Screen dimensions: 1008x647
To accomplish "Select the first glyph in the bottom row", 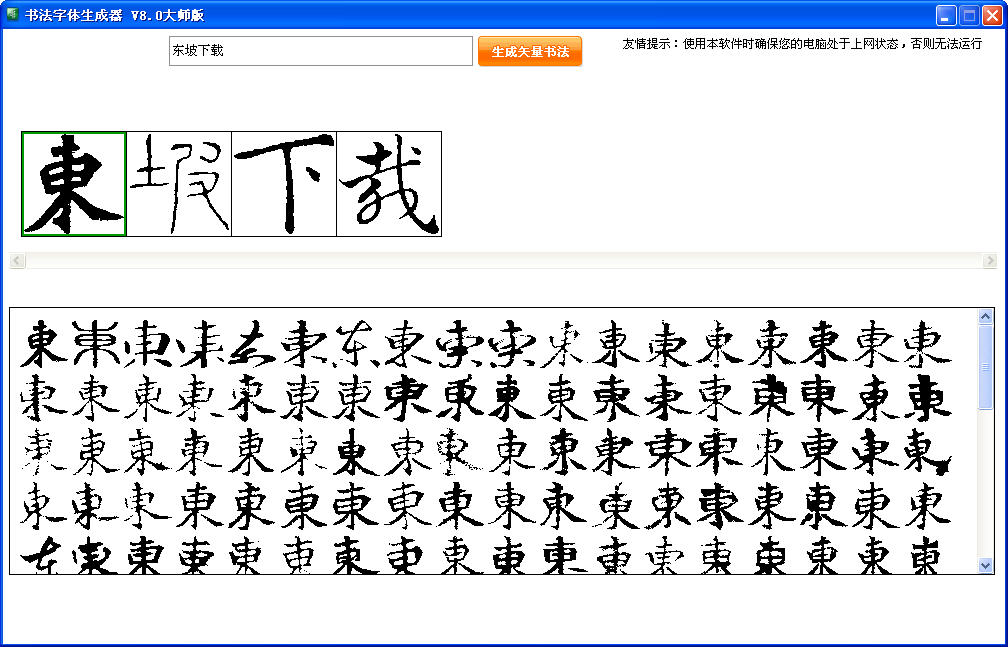I will tap(40, 555).
